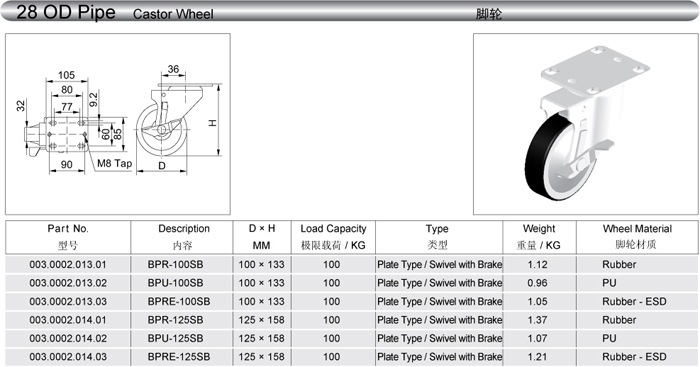700x367 pixels.
Task: Click the Part No. column header
Action: click(68, 237)
